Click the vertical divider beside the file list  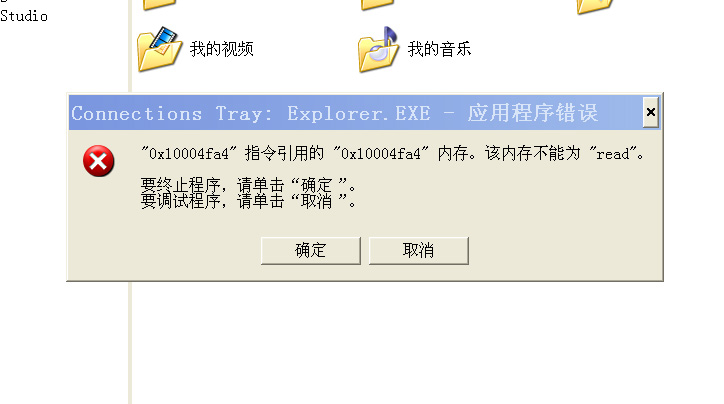click(130, 342)
